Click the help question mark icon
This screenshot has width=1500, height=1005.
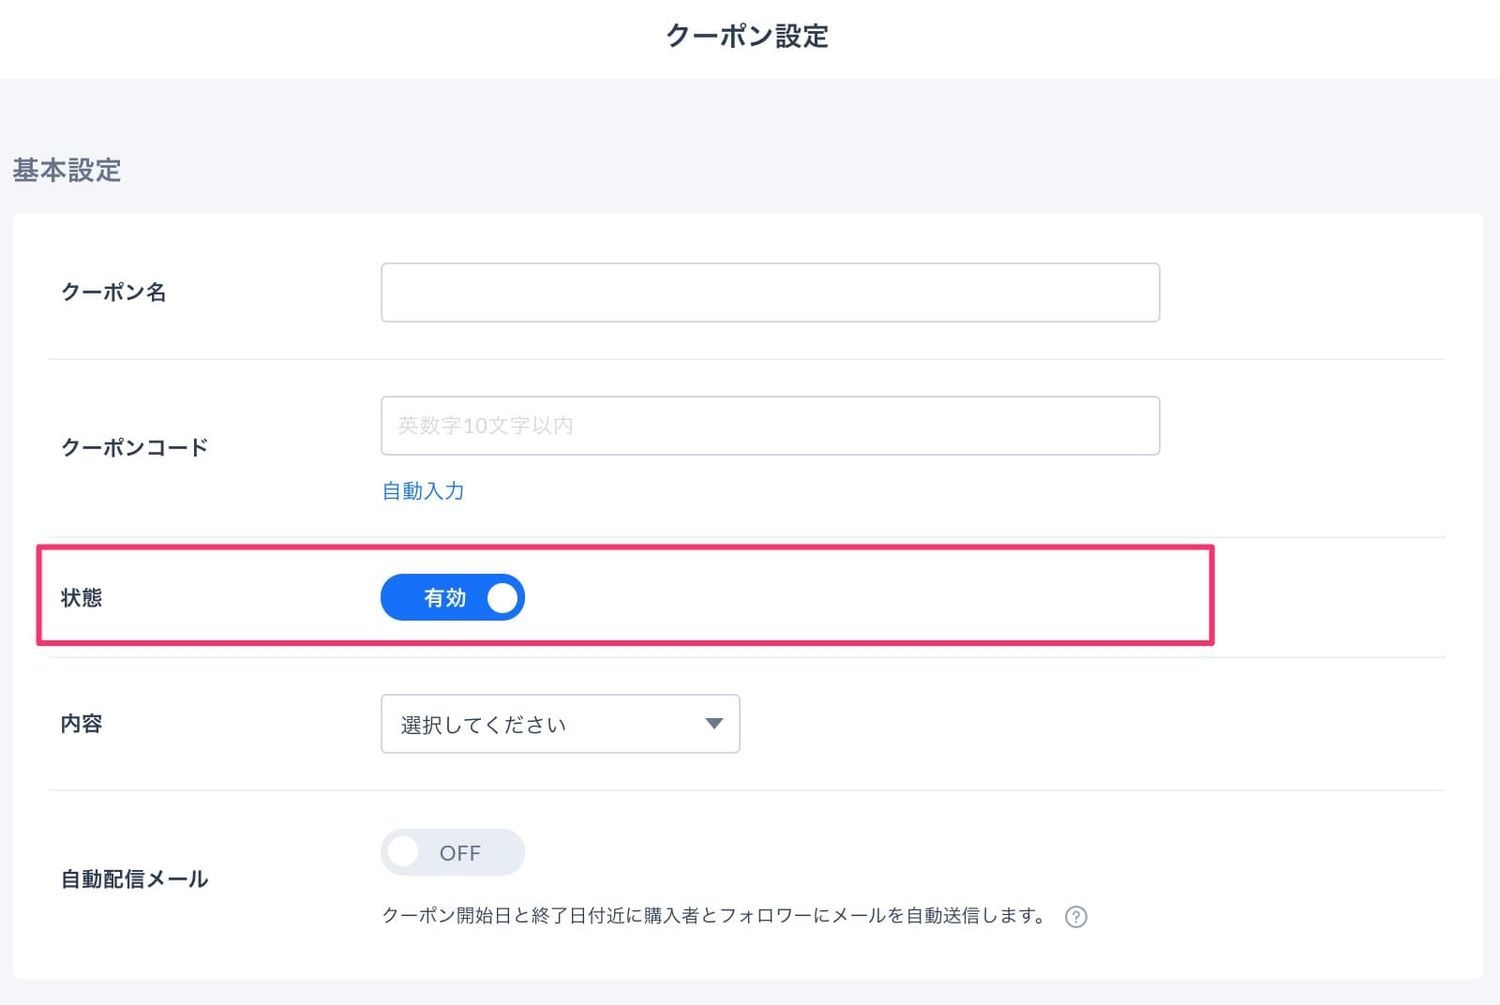pos(1076,917)
